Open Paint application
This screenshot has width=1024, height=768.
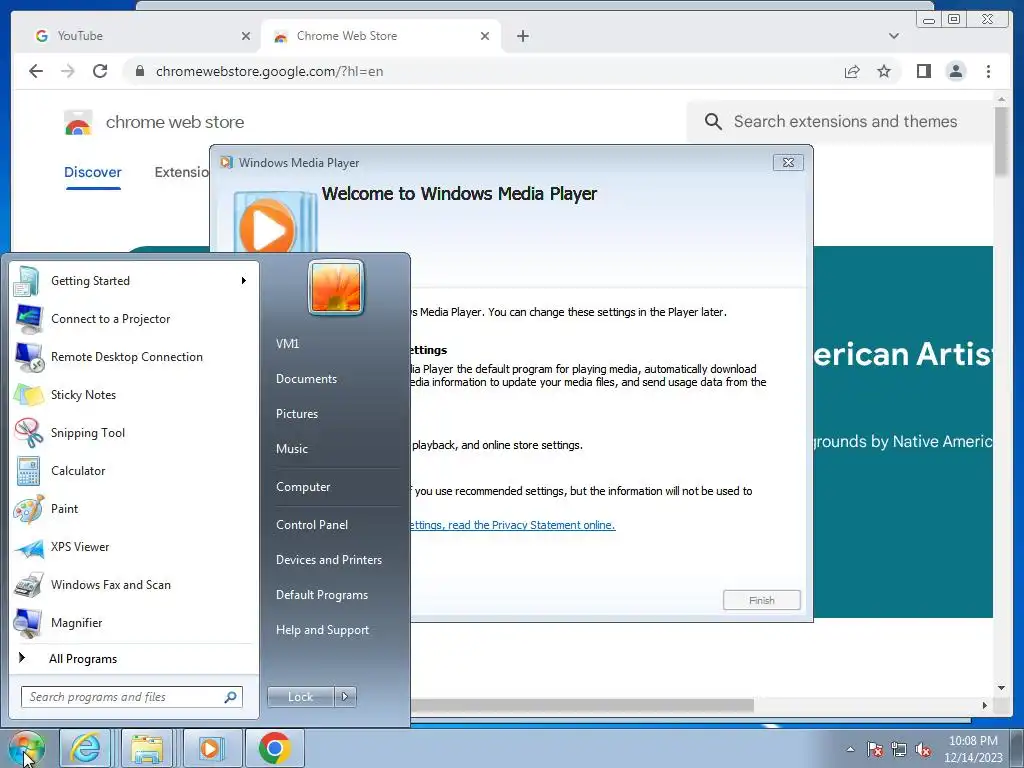tap(134, 509)
